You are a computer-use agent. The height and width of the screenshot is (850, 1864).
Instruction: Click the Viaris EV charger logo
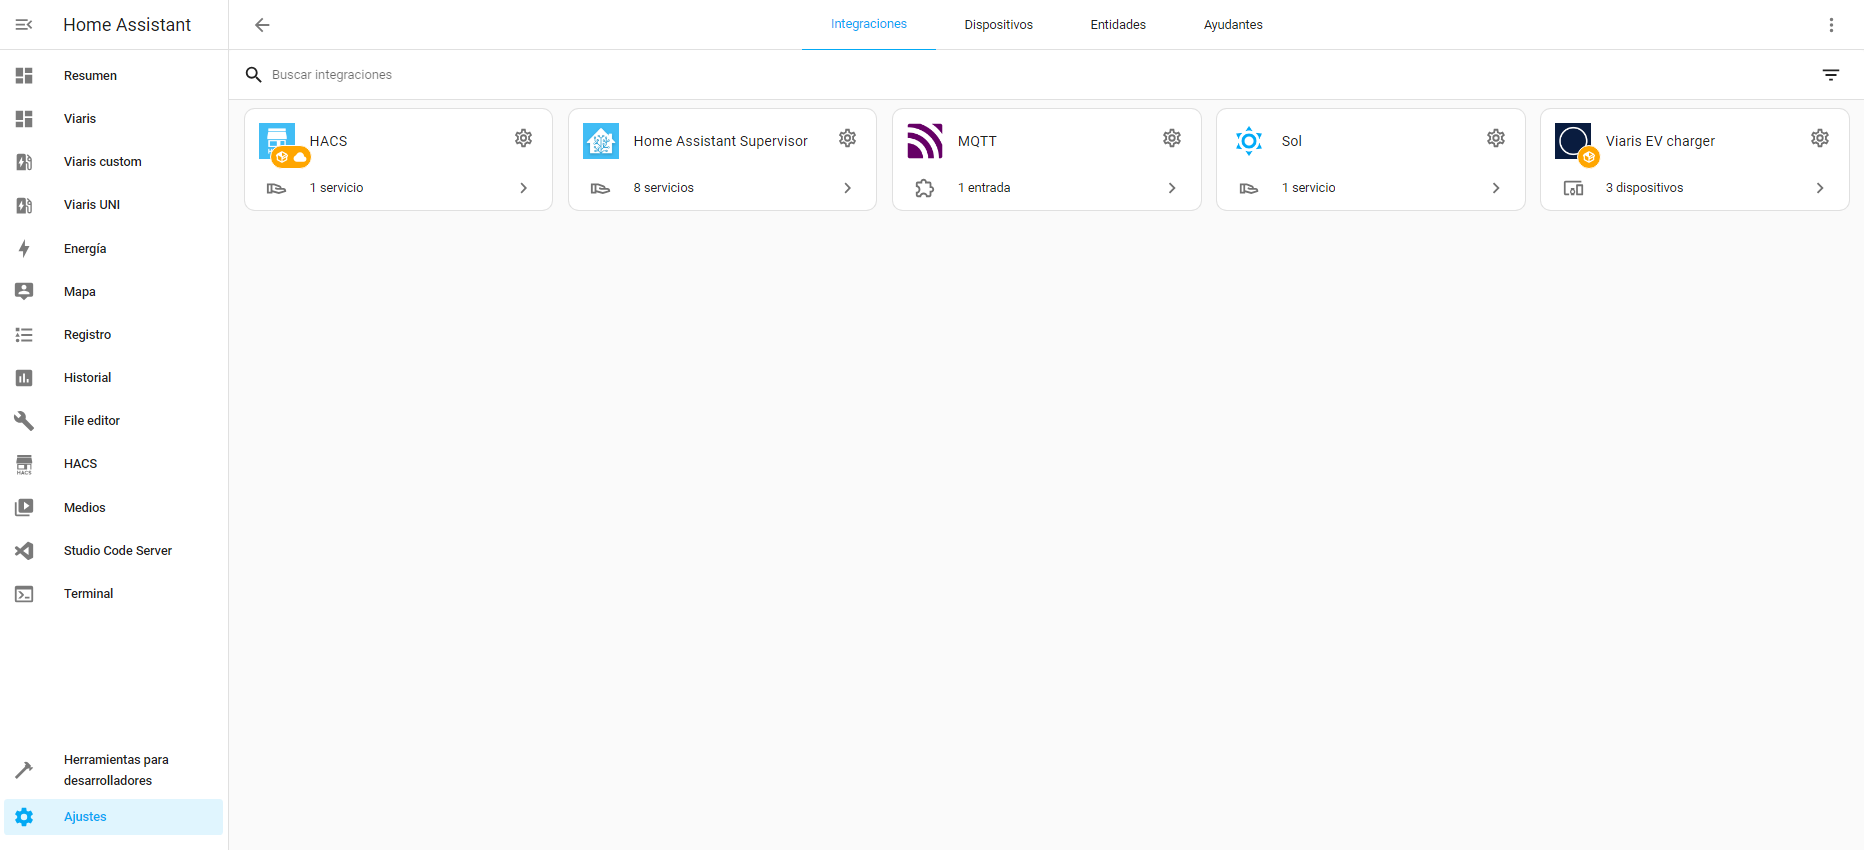coord(1573,141)
